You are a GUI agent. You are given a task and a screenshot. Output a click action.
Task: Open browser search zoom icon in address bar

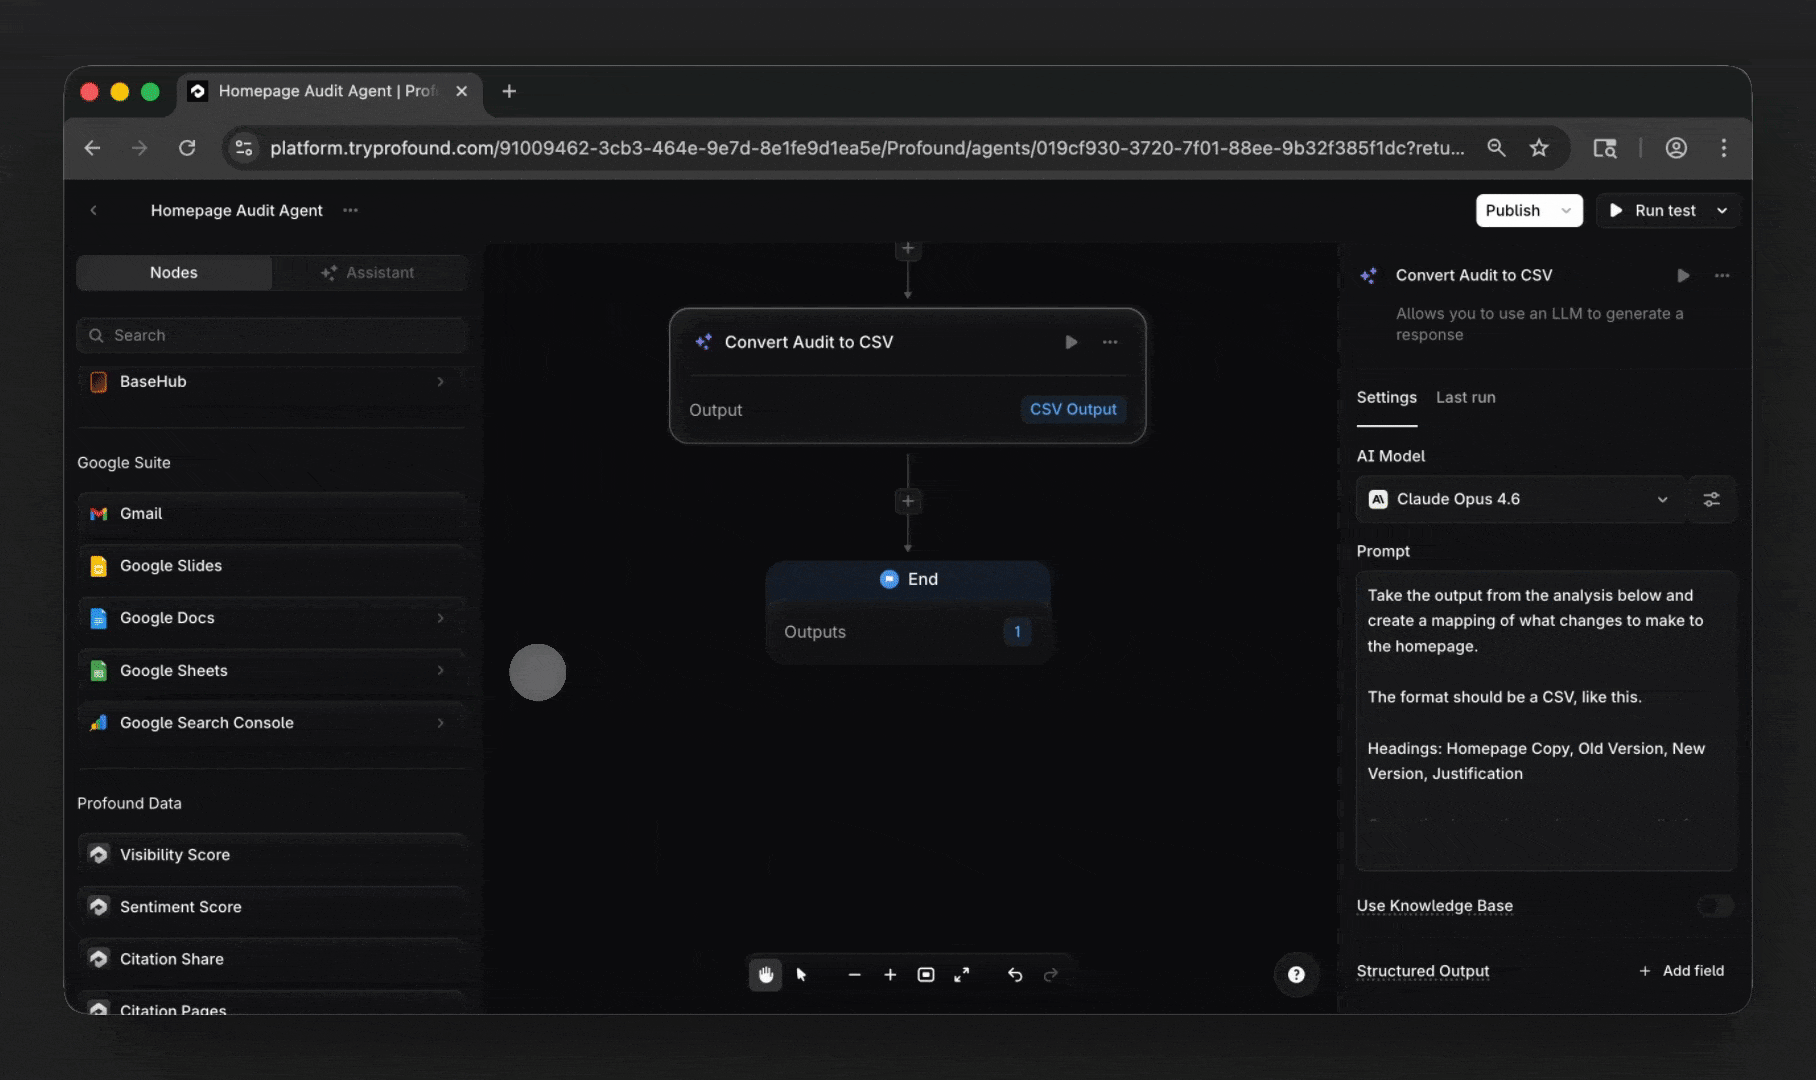(x=1496, y=148)
